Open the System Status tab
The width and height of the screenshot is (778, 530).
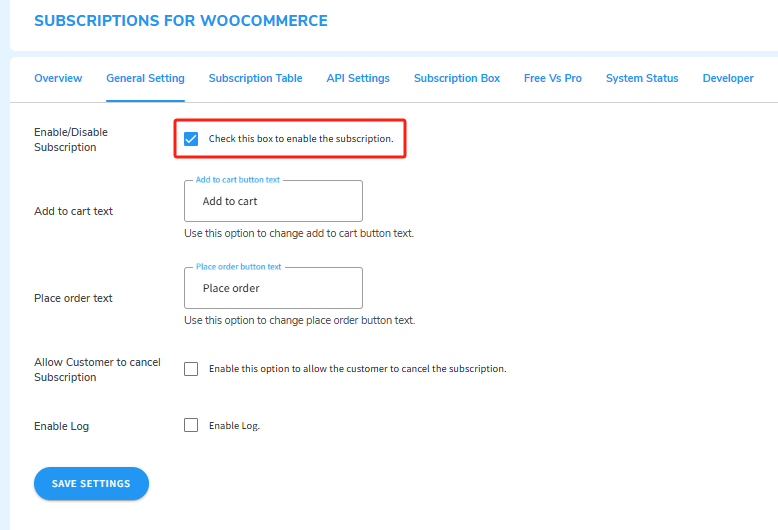coord(642,78)
